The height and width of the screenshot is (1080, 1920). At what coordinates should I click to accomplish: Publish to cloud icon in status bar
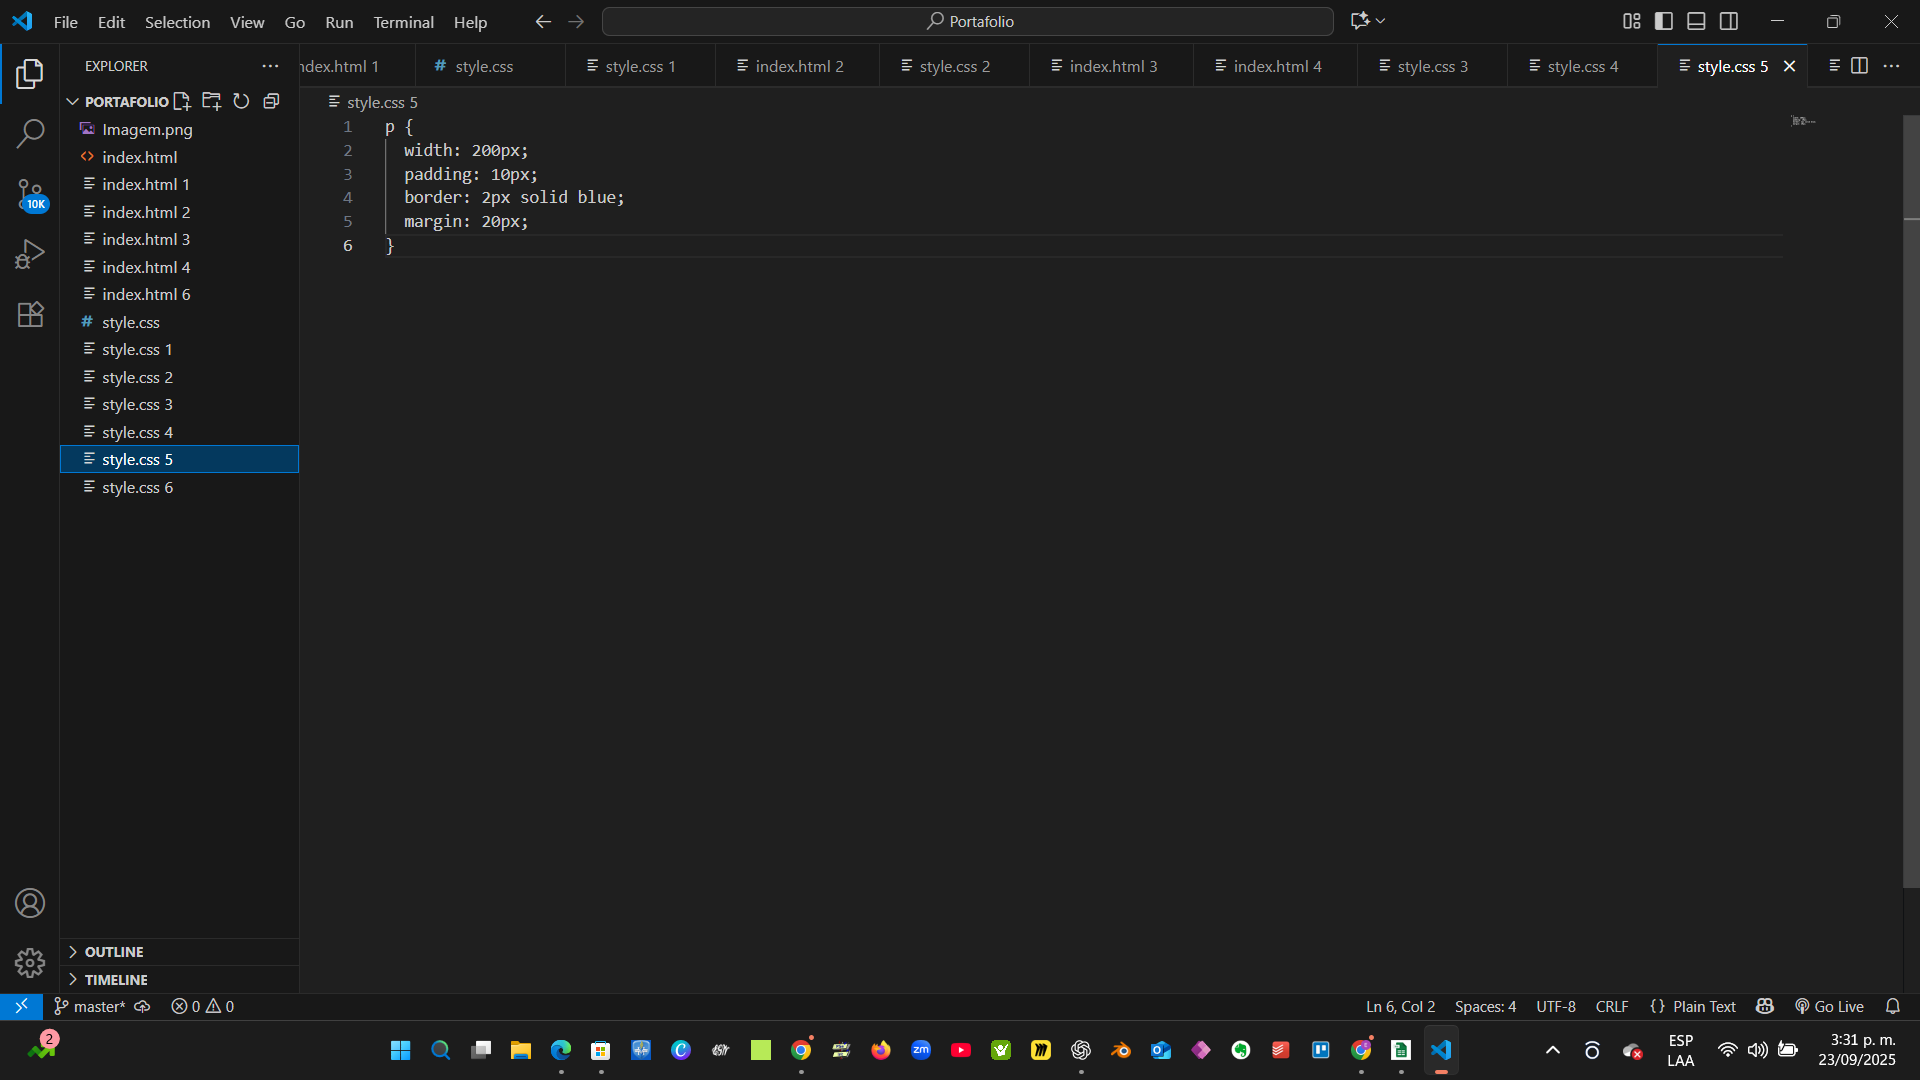click(x=142, y=1006)
